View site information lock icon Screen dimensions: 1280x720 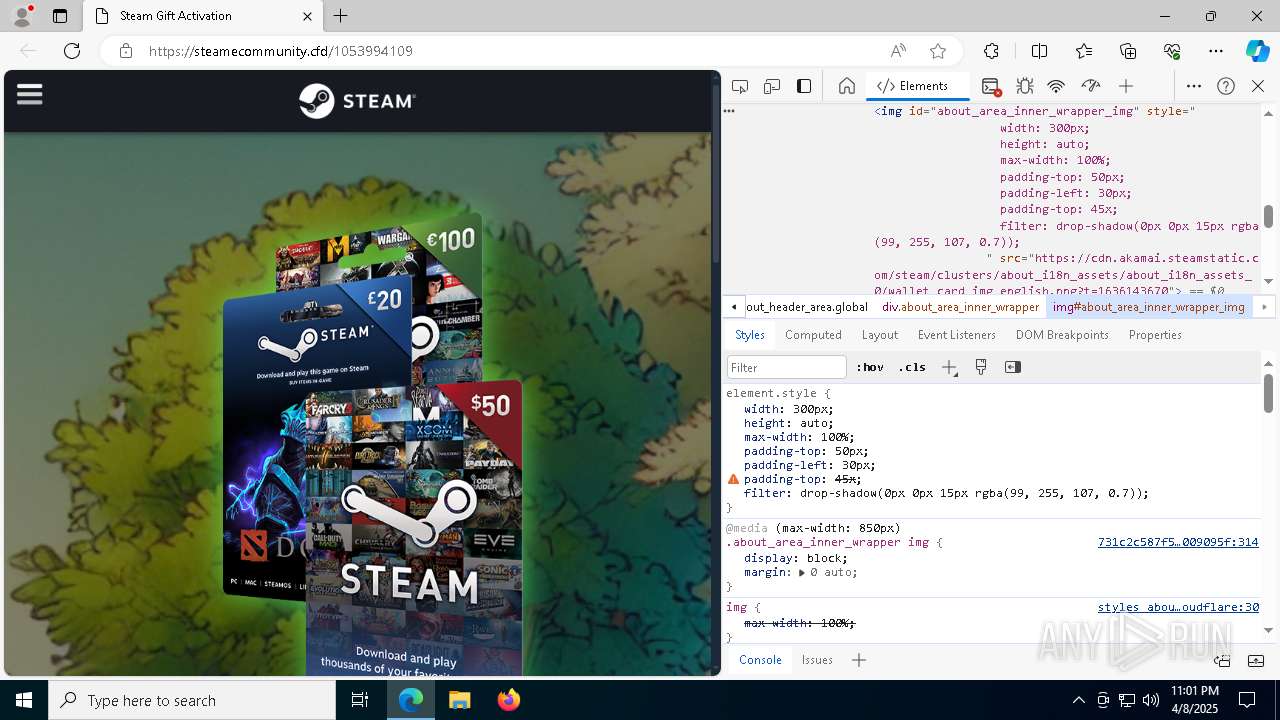coord(126,51)
